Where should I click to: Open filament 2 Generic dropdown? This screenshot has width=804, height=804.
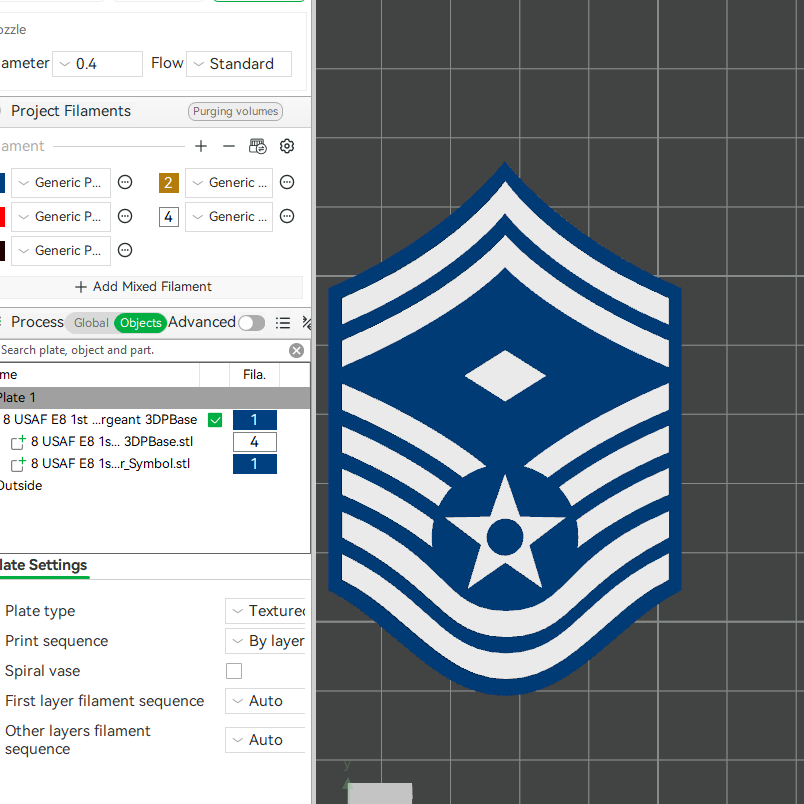[x=229, y=183]
